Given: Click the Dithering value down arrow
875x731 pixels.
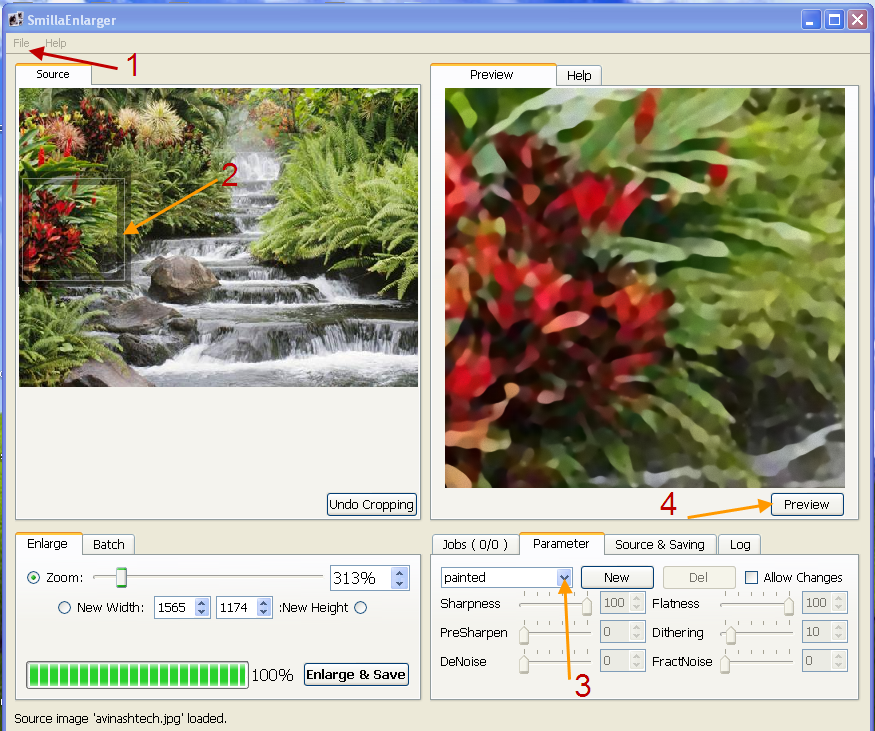Looking at the screenshot, I should click(x=839, y=637).
